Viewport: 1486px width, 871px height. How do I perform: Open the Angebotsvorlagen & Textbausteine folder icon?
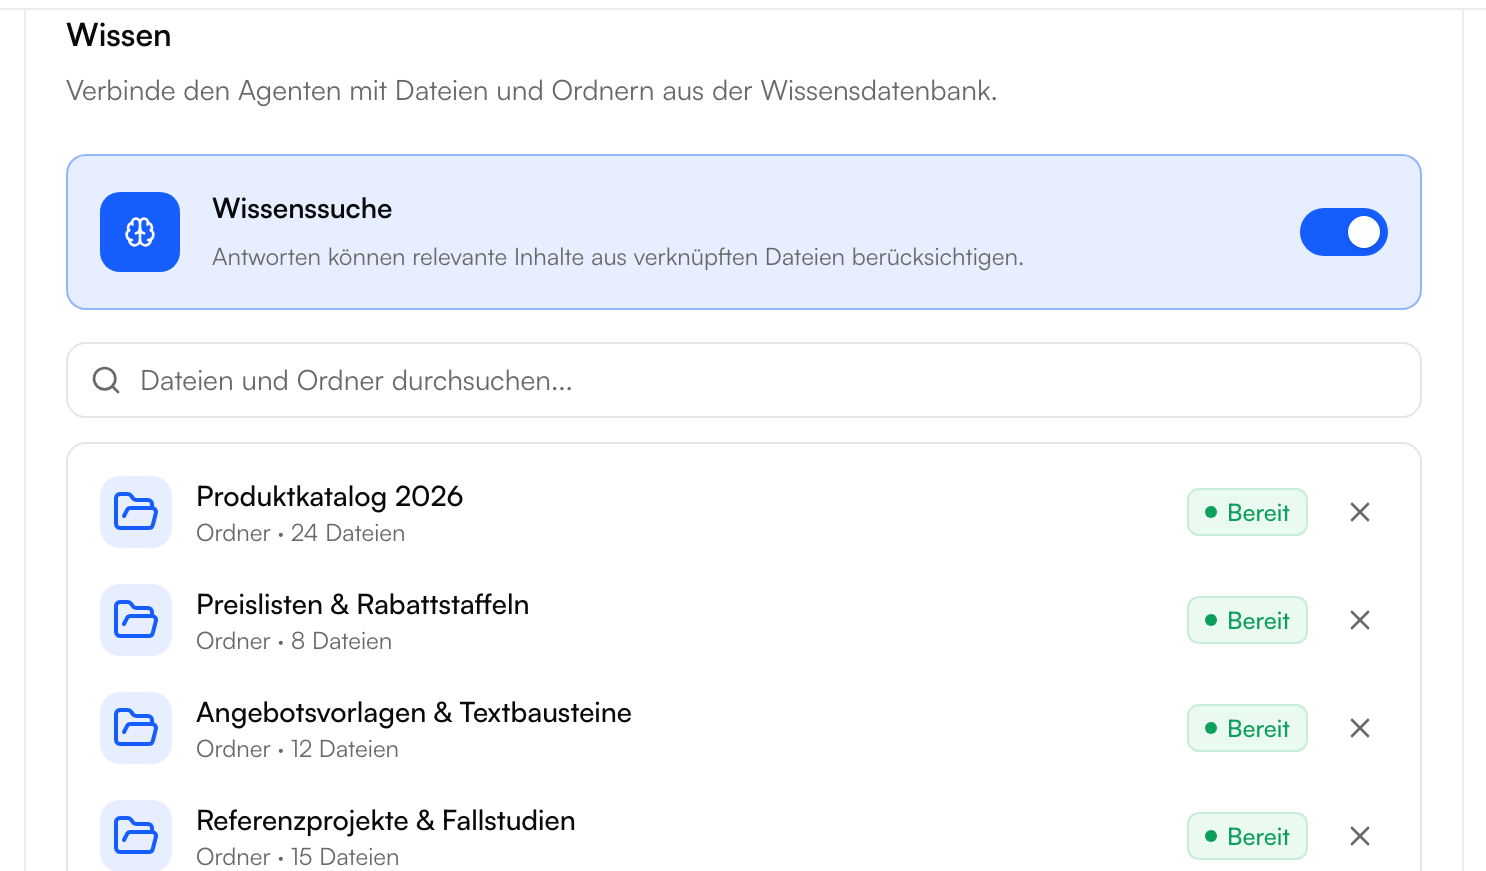click(136, 728)
